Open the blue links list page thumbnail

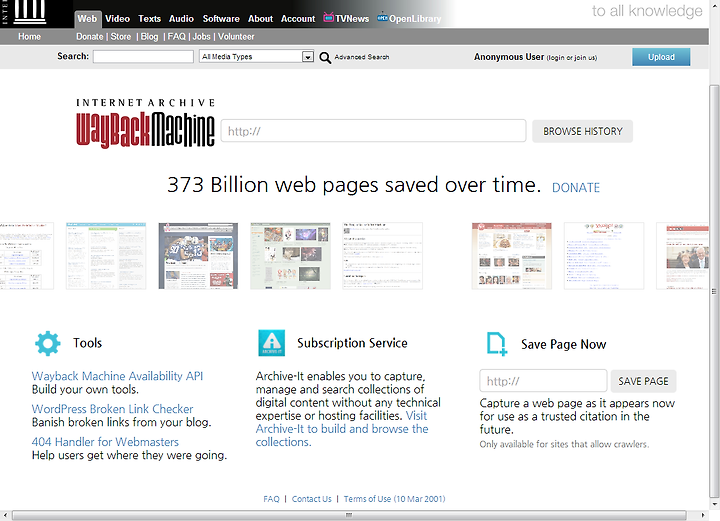pyautogui.click(x=604, y=256)
